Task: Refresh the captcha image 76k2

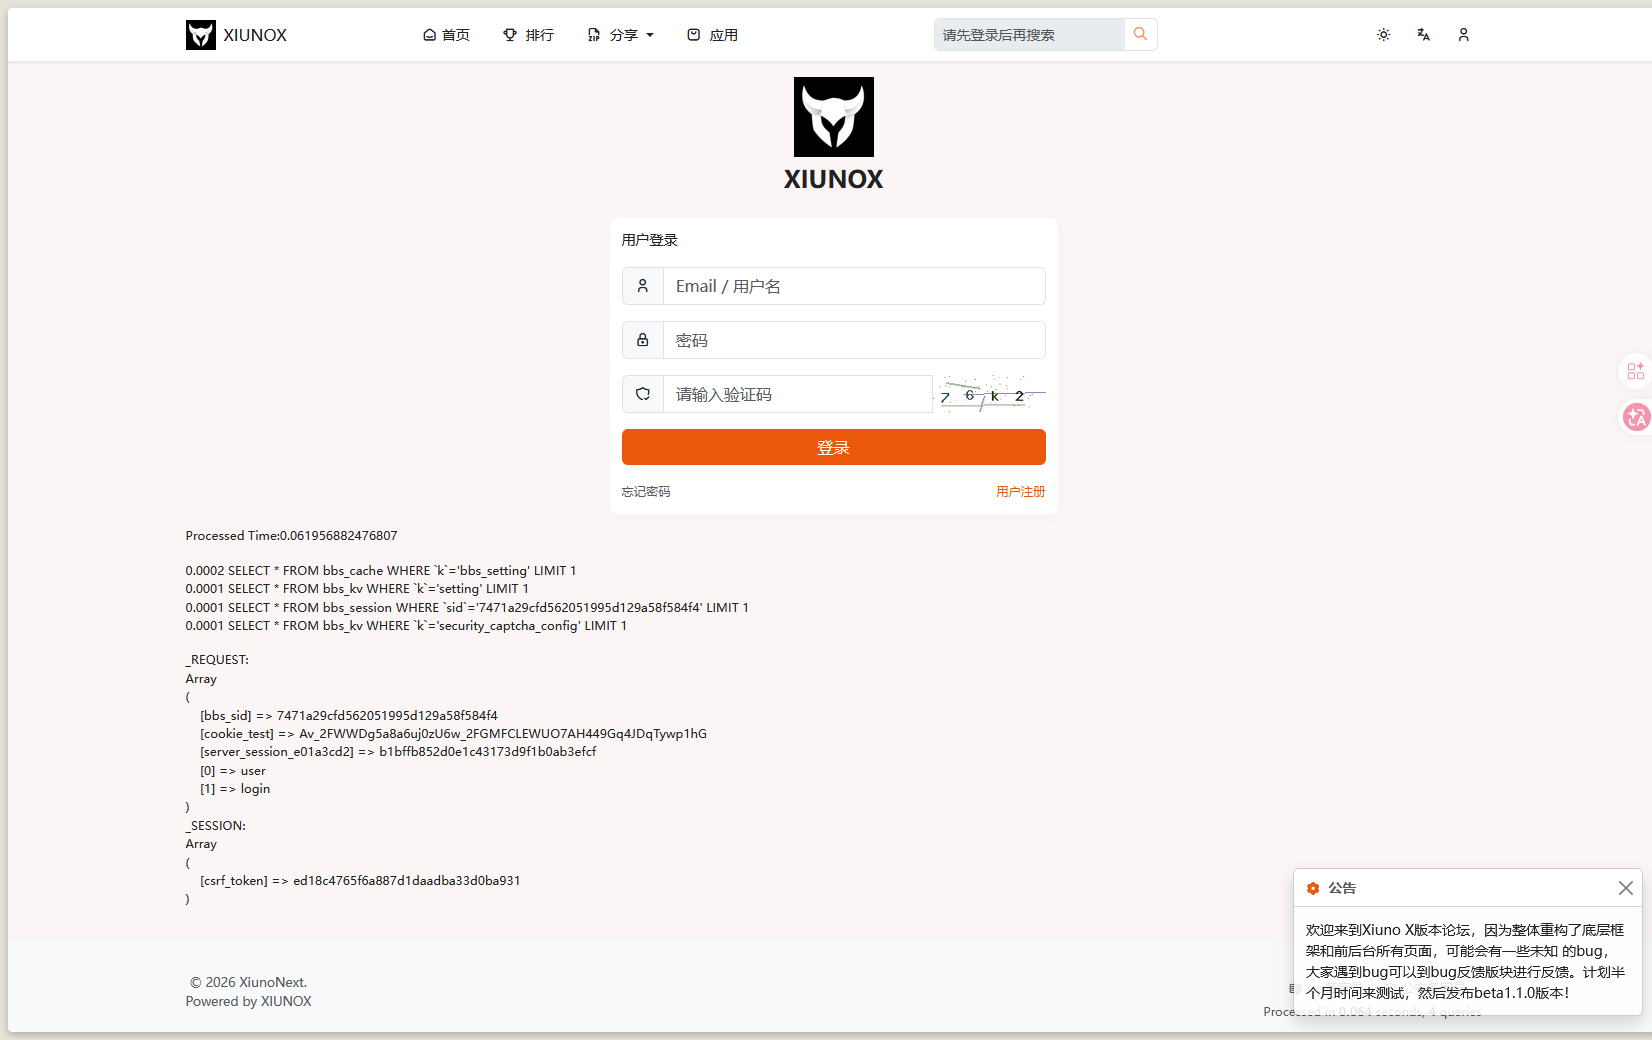Action: pyautogui.click(x=989, y=394)
